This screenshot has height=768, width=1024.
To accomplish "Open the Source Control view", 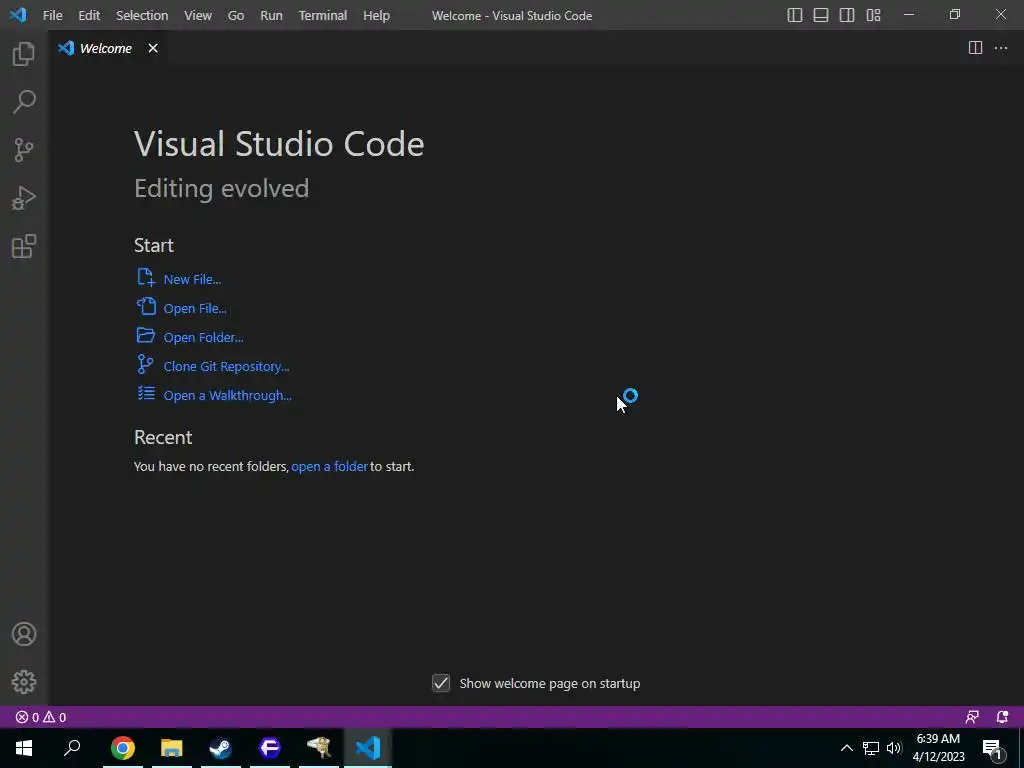I will (x=24, y=150).
